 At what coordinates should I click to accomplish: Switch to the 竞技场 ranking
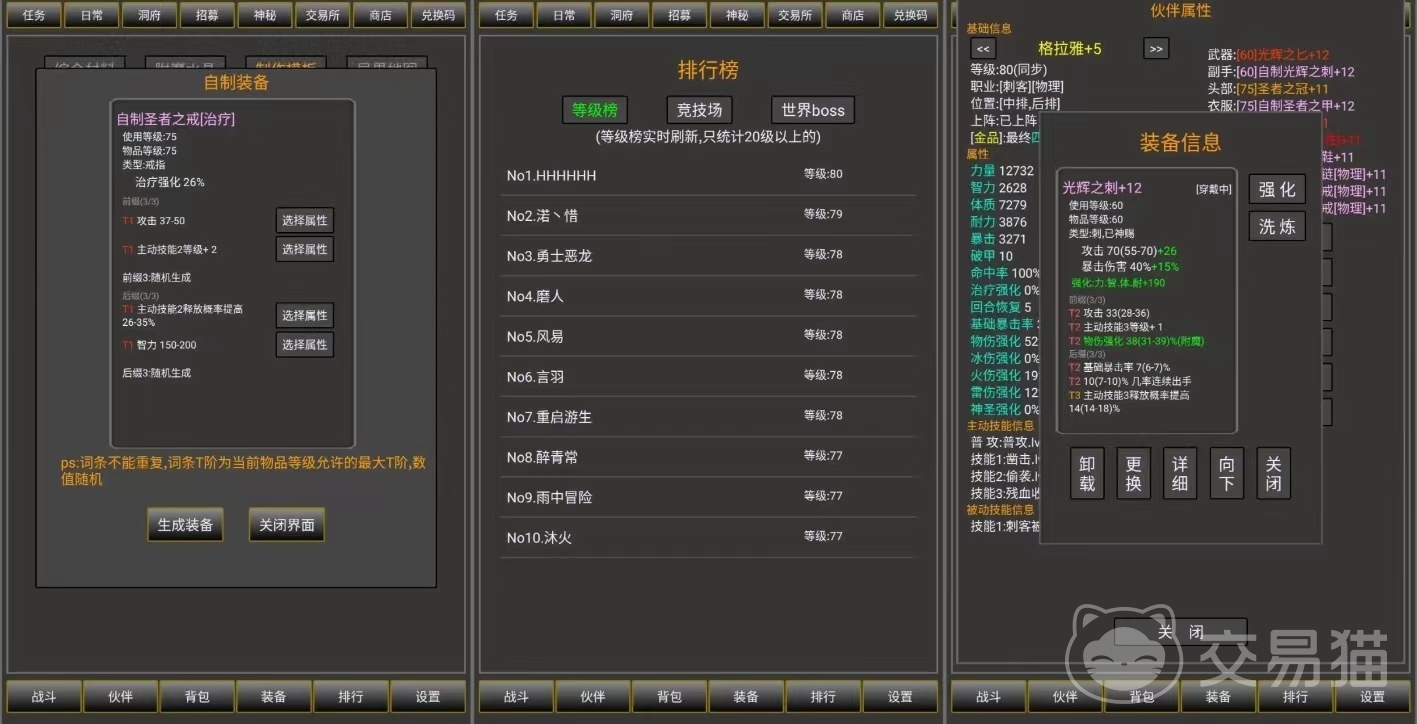(x=699, y=110)
